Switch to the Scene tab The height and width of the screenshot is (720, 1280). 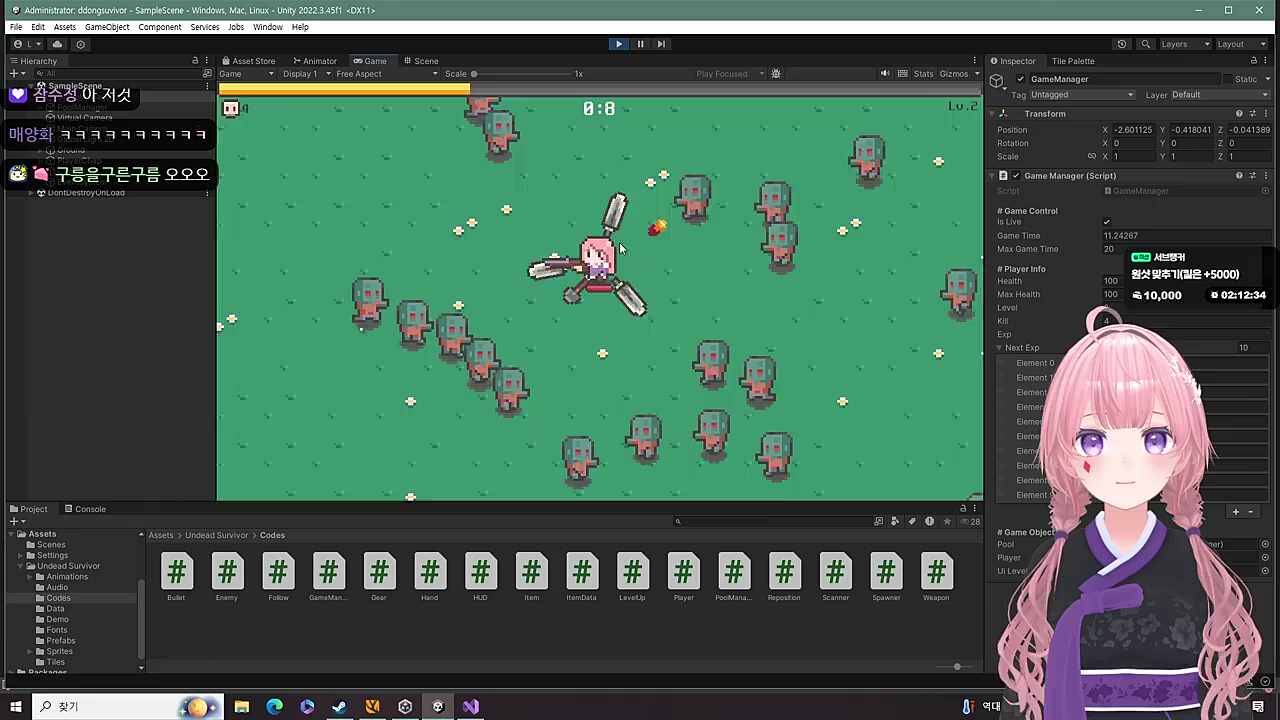tap(420, 61)
